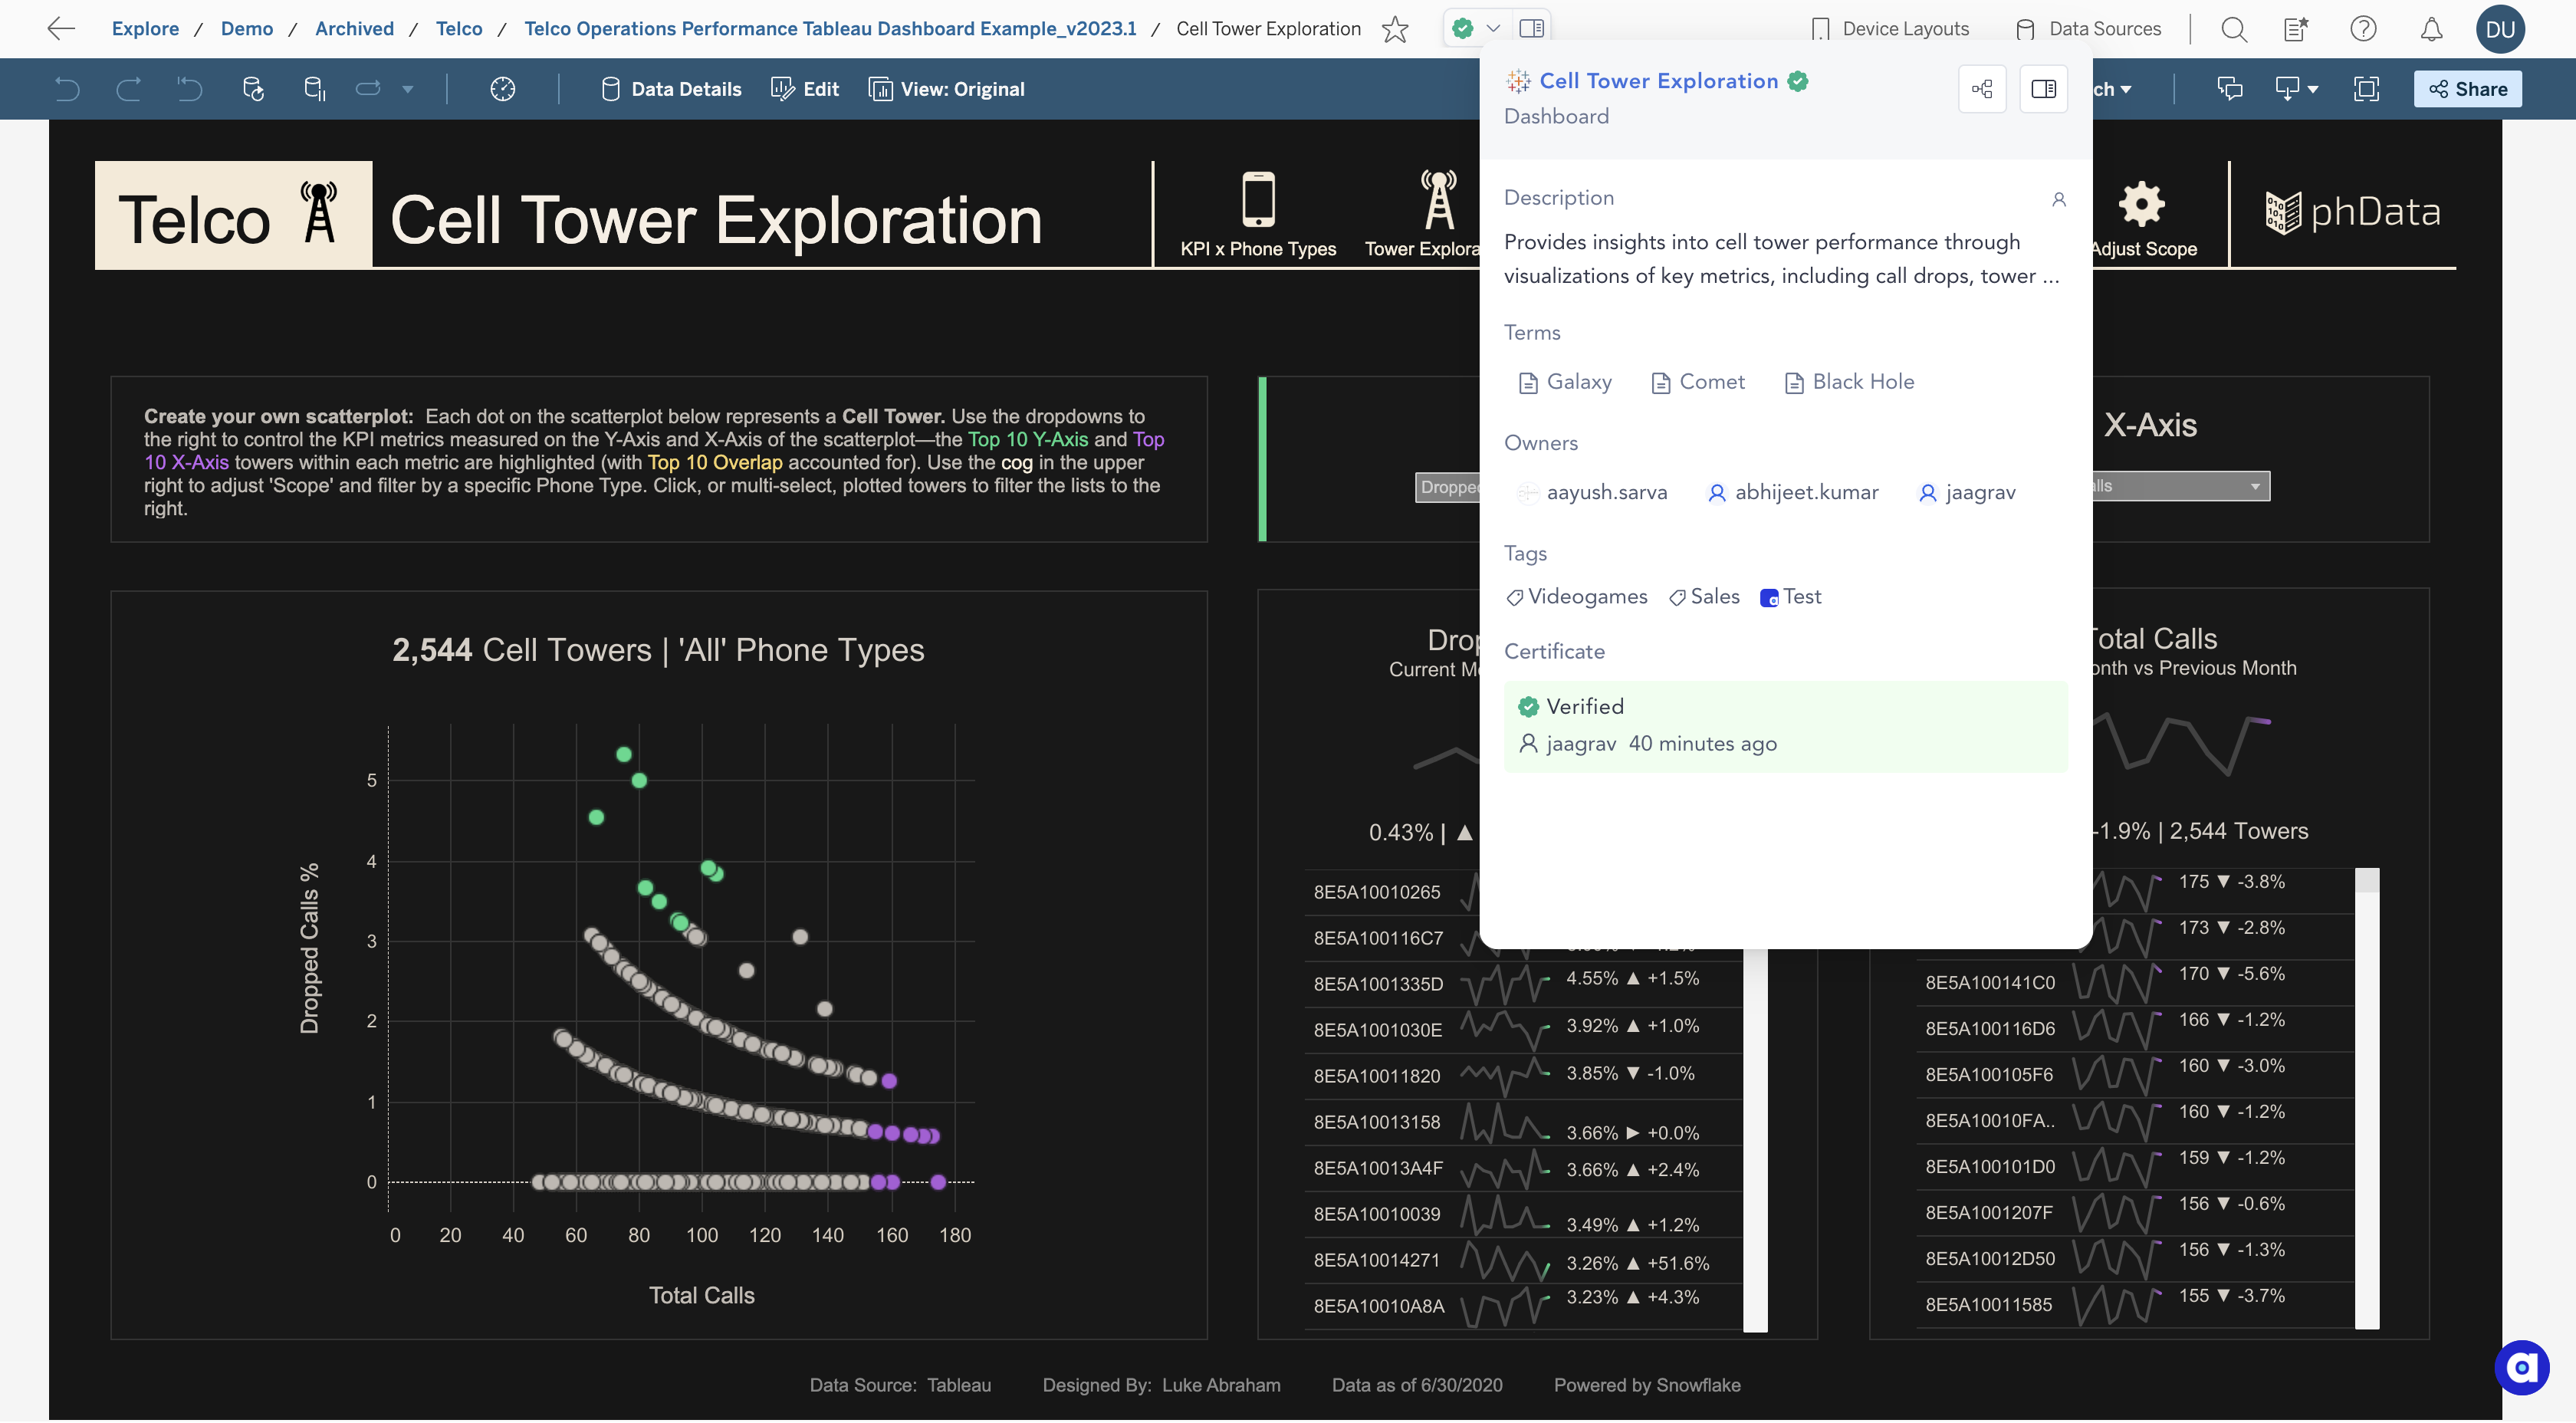Go to the Explore breadcrumb
The image size is (2576, 1423).
pos(145,29)
